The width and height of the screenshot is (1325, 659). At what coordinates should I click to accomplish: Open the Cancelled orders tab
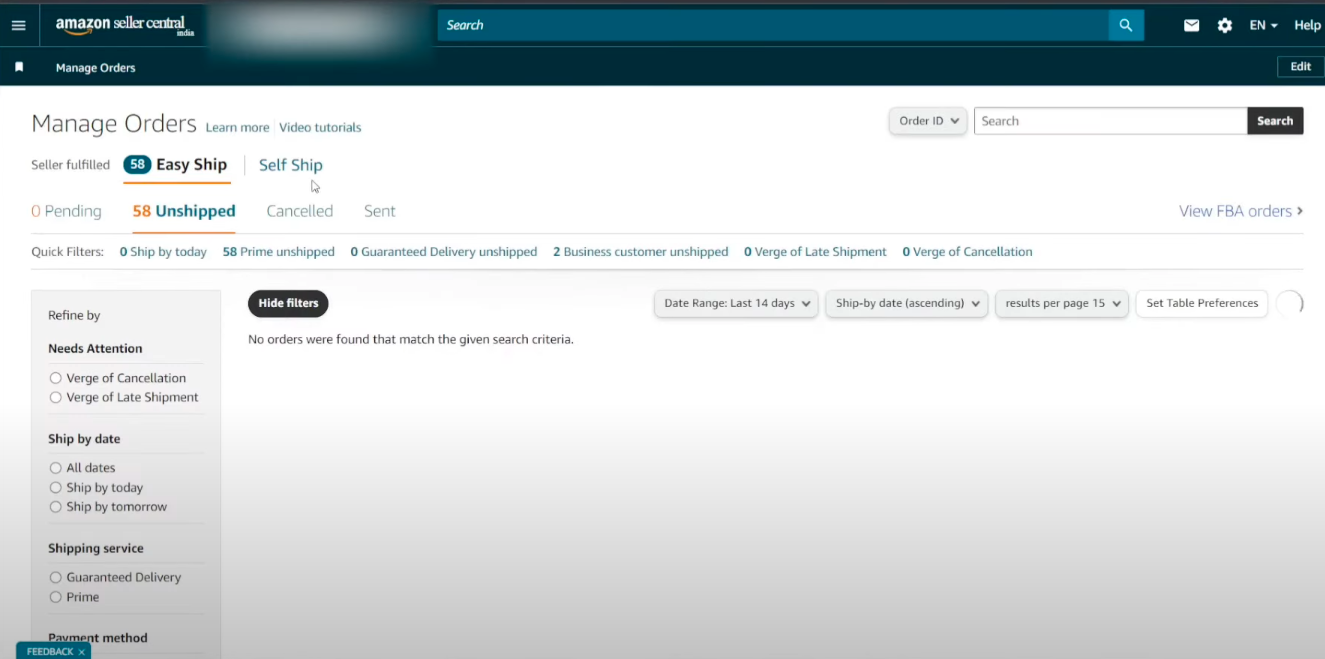pos(299,211)
